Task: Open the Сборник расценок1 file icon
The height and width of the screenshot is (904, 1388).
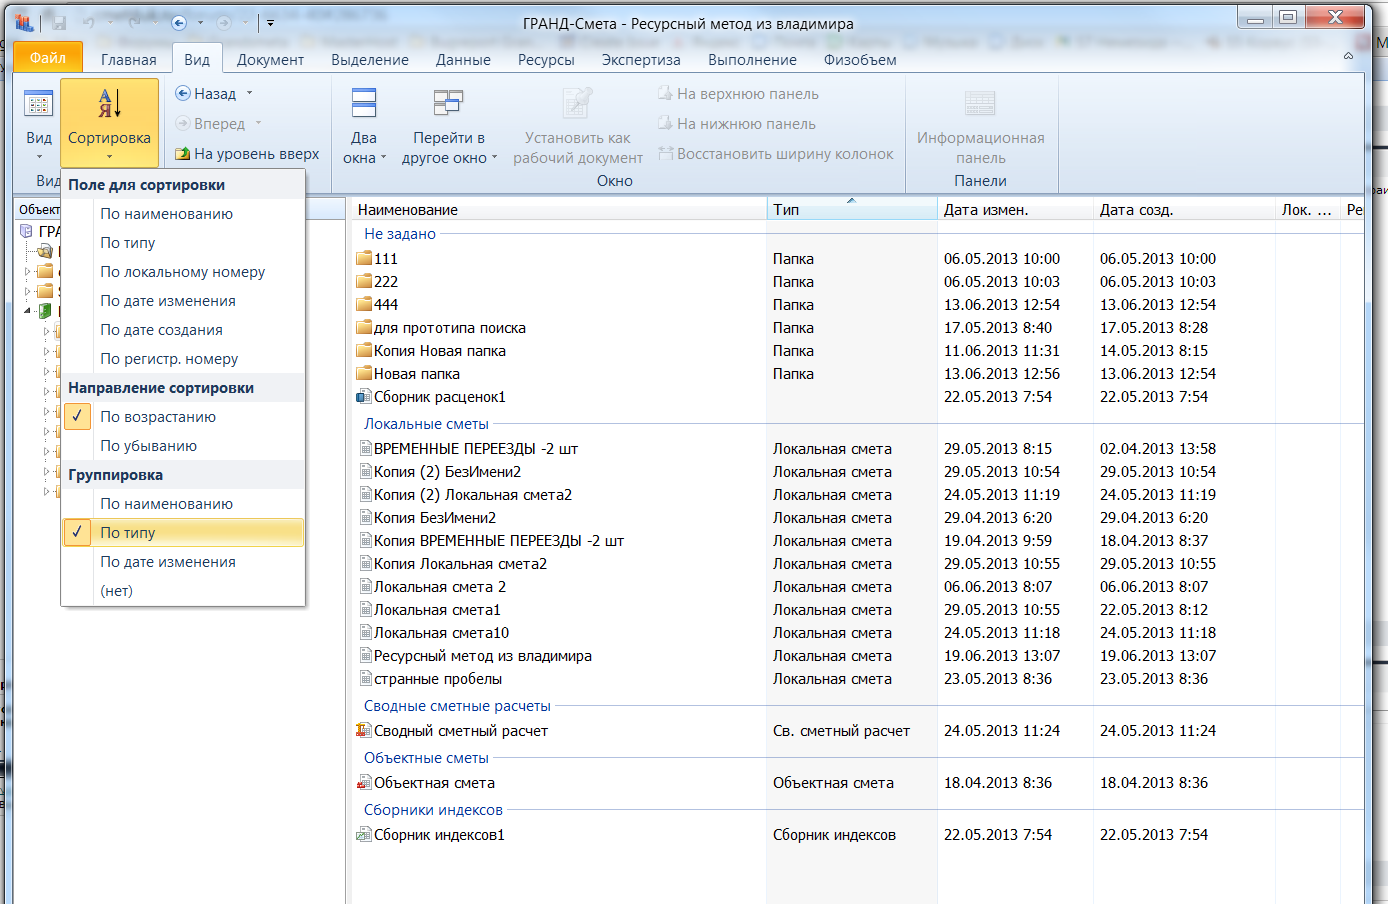Action: 364,397
